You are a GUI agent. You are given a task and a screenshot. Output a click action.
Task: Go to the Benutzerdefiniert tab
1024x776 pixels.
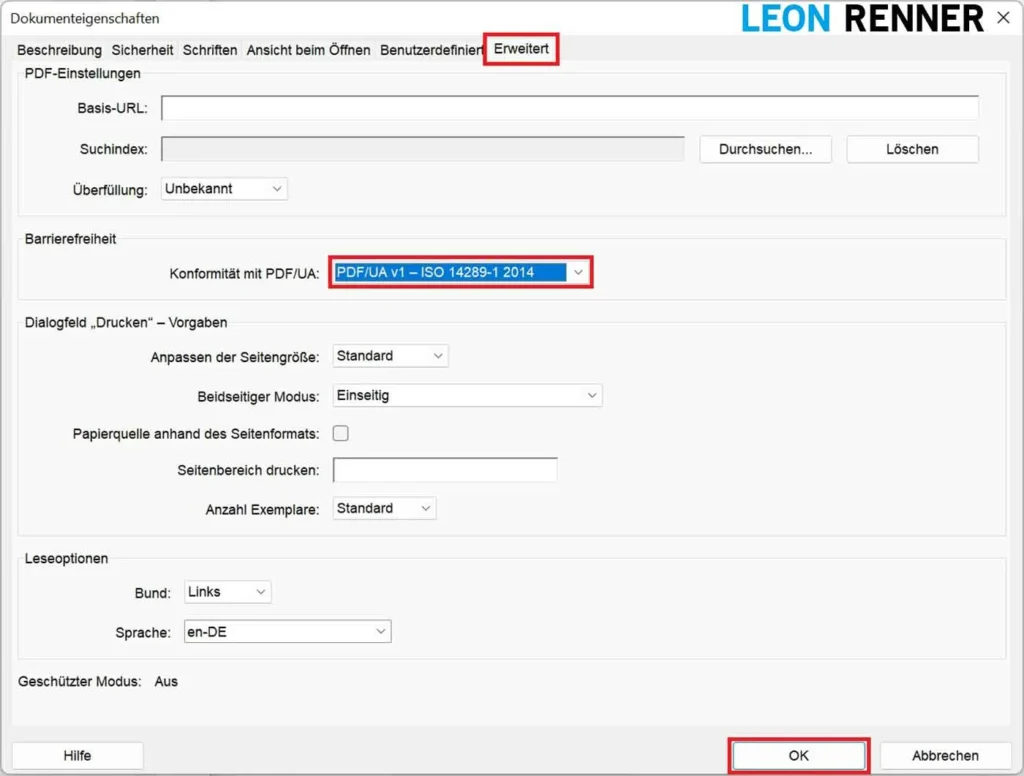431,50
